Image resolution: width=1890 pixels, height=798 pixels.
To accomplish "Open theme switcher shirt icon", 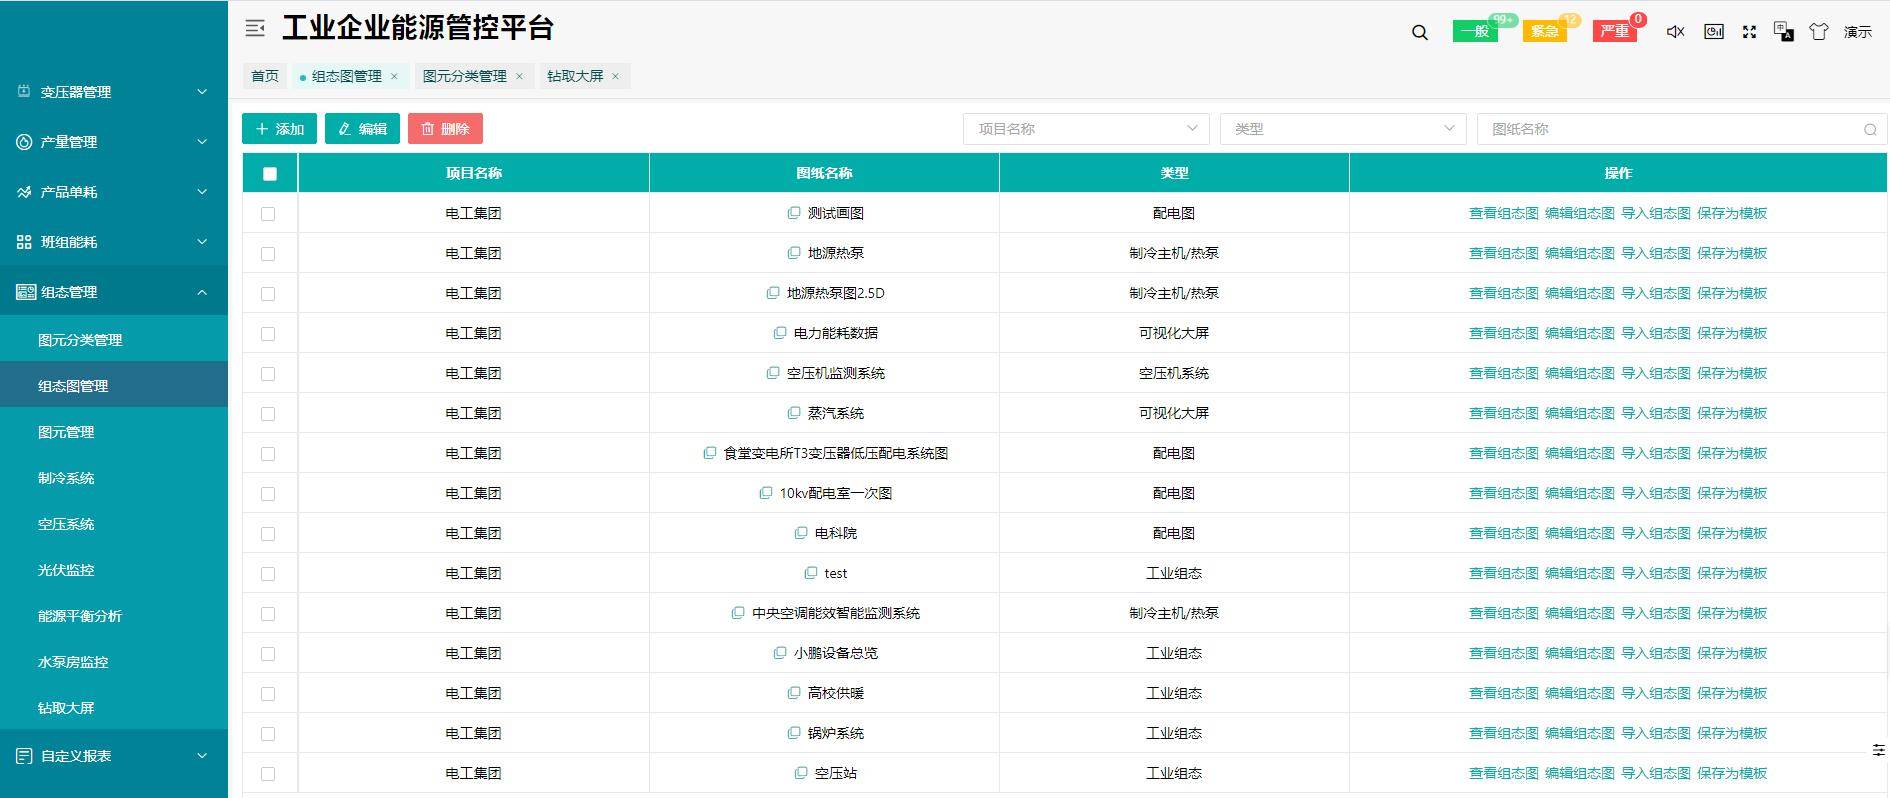I will [1819, 32].
